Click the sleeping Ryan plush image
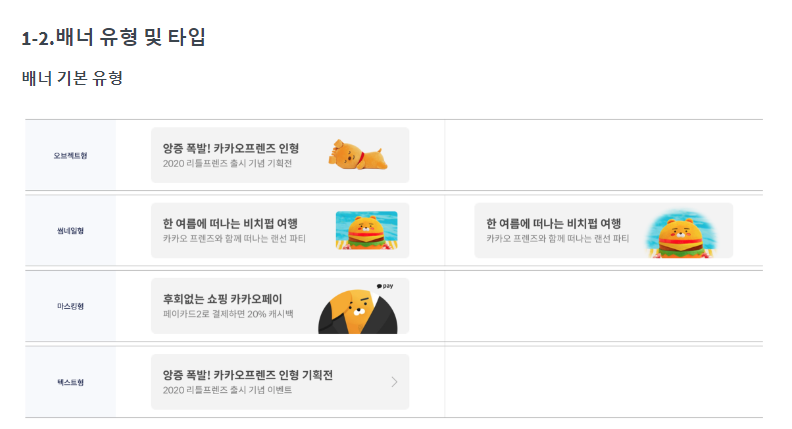Screen dimensions: 792x429 coord(358,155)
